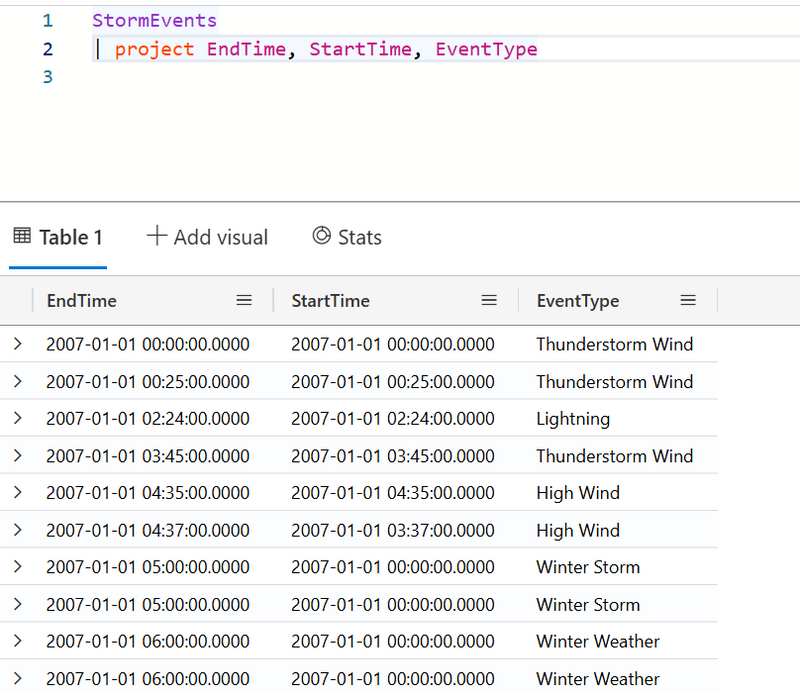Sort by the StartTime column header

pyautogui.click(x=331, y=301)
